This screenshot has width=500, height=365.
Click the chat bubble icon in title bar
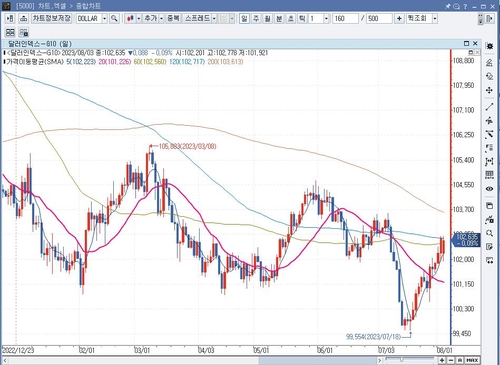[456, 6]
